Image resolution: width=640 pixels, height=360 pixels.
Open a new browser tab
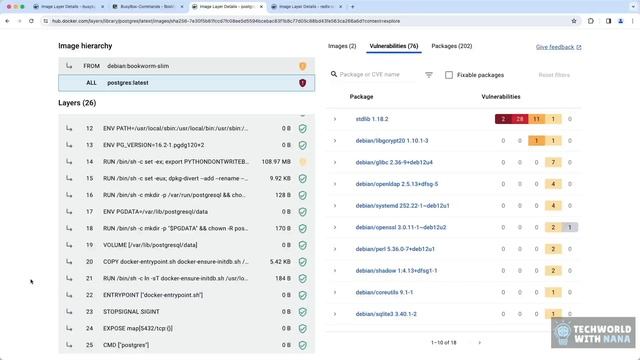pyautogui.click(x=353, y=7)
